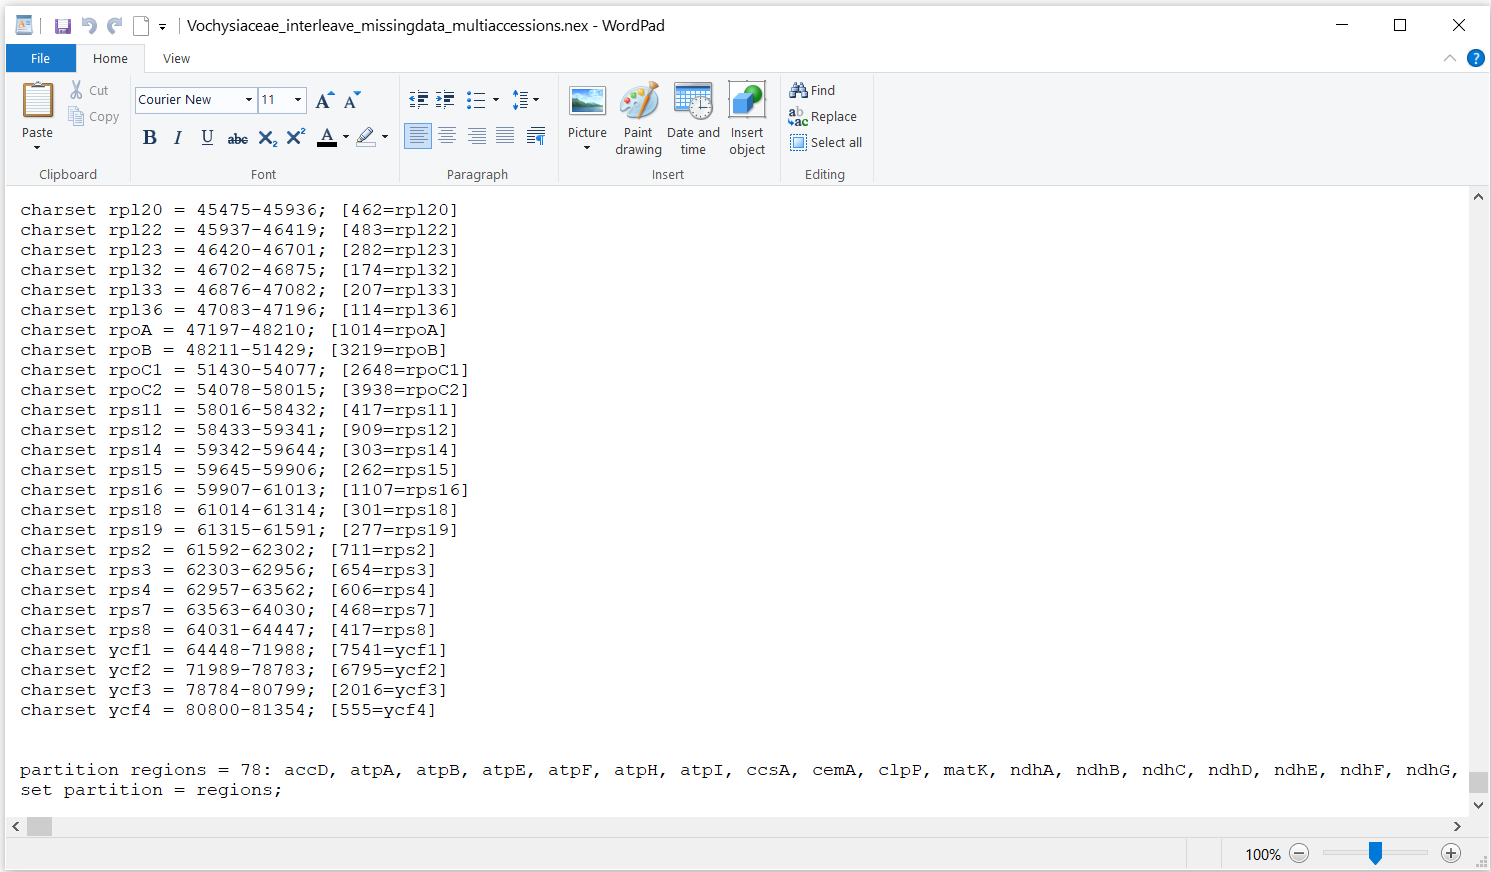1491x872 pixels.
Task: Click the New document icon in title bar
Action: [x=141, y=26]
